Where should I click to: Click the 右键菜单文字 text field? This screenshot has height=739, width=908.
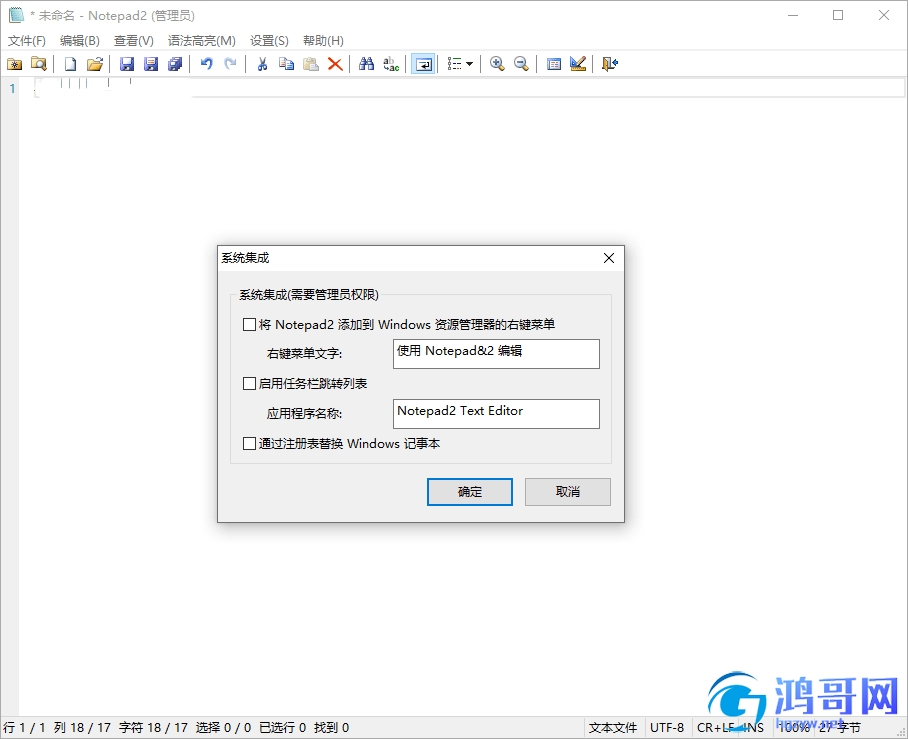click(x=496, y=354)
